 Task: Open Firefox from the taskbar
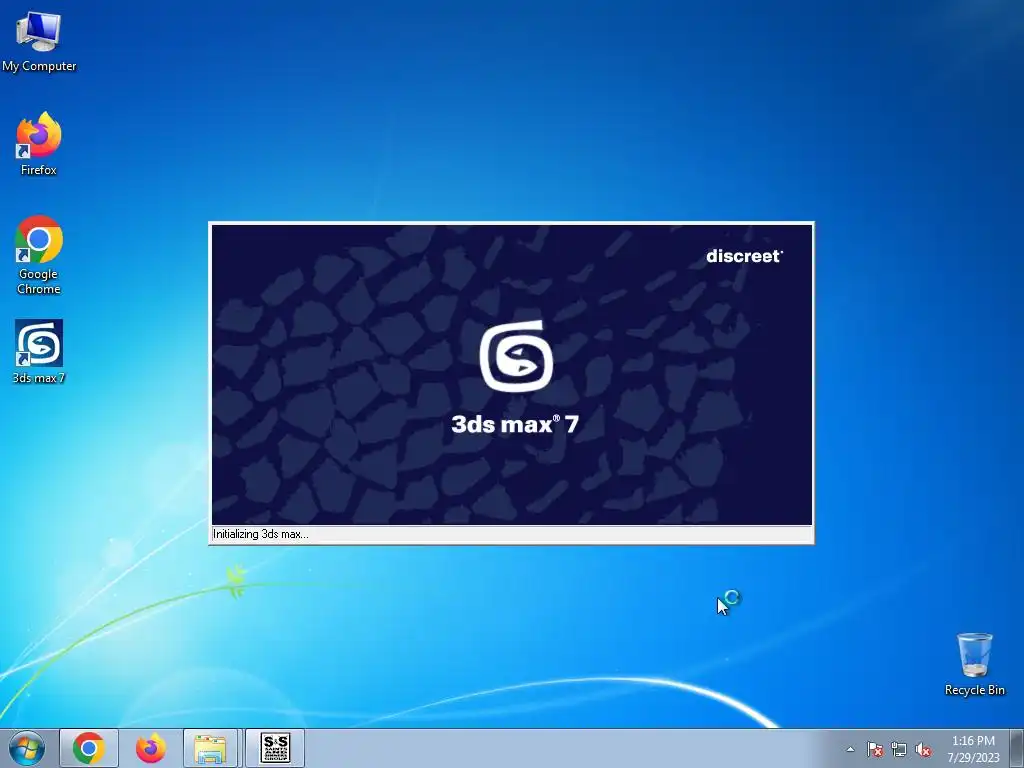tap(151, 748)
